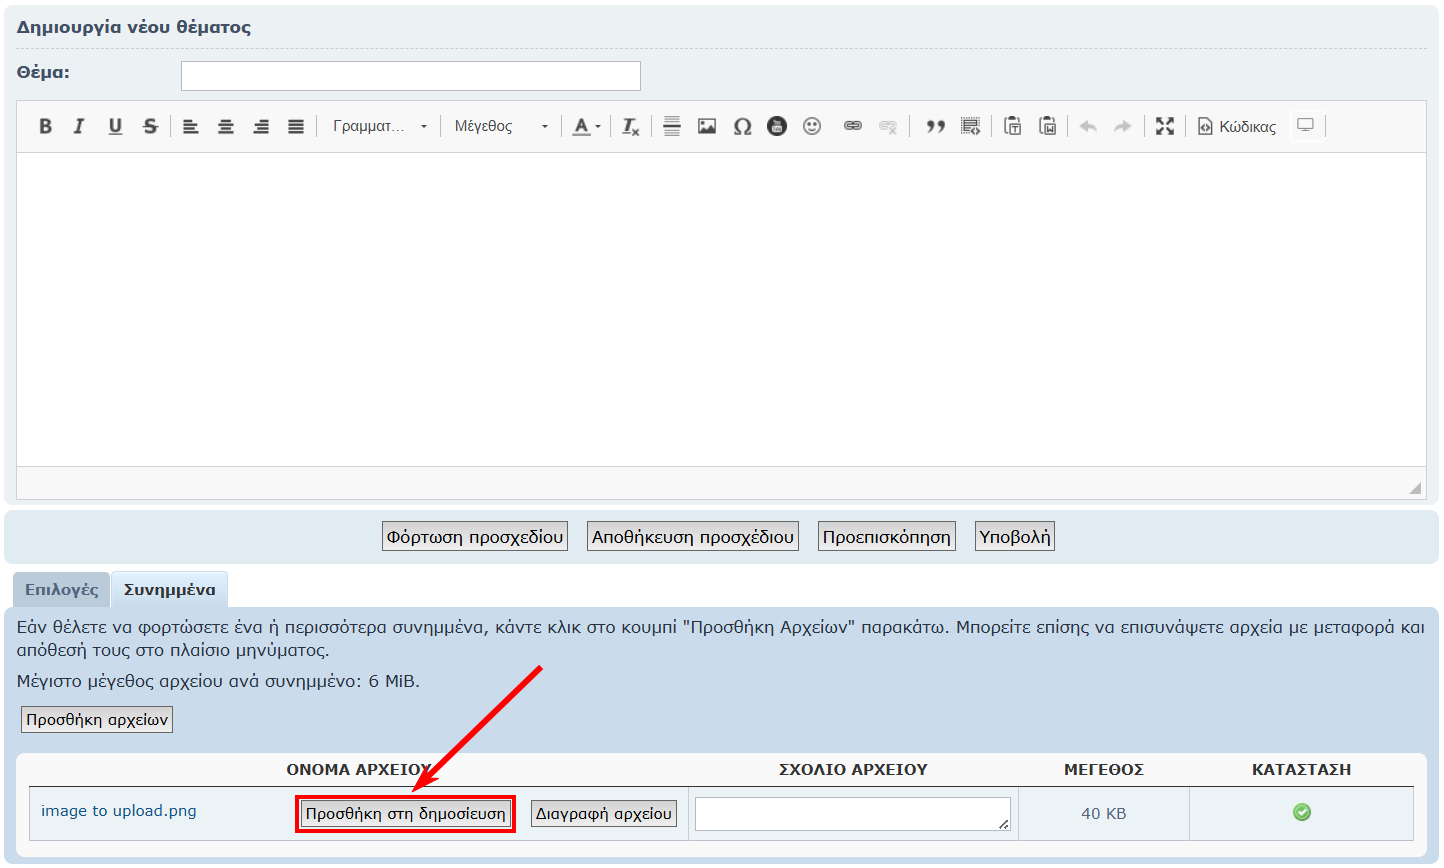Viewport: 1444px width, 868px height.
Task: Toggle bold formatting
Action: coord(45,126)
